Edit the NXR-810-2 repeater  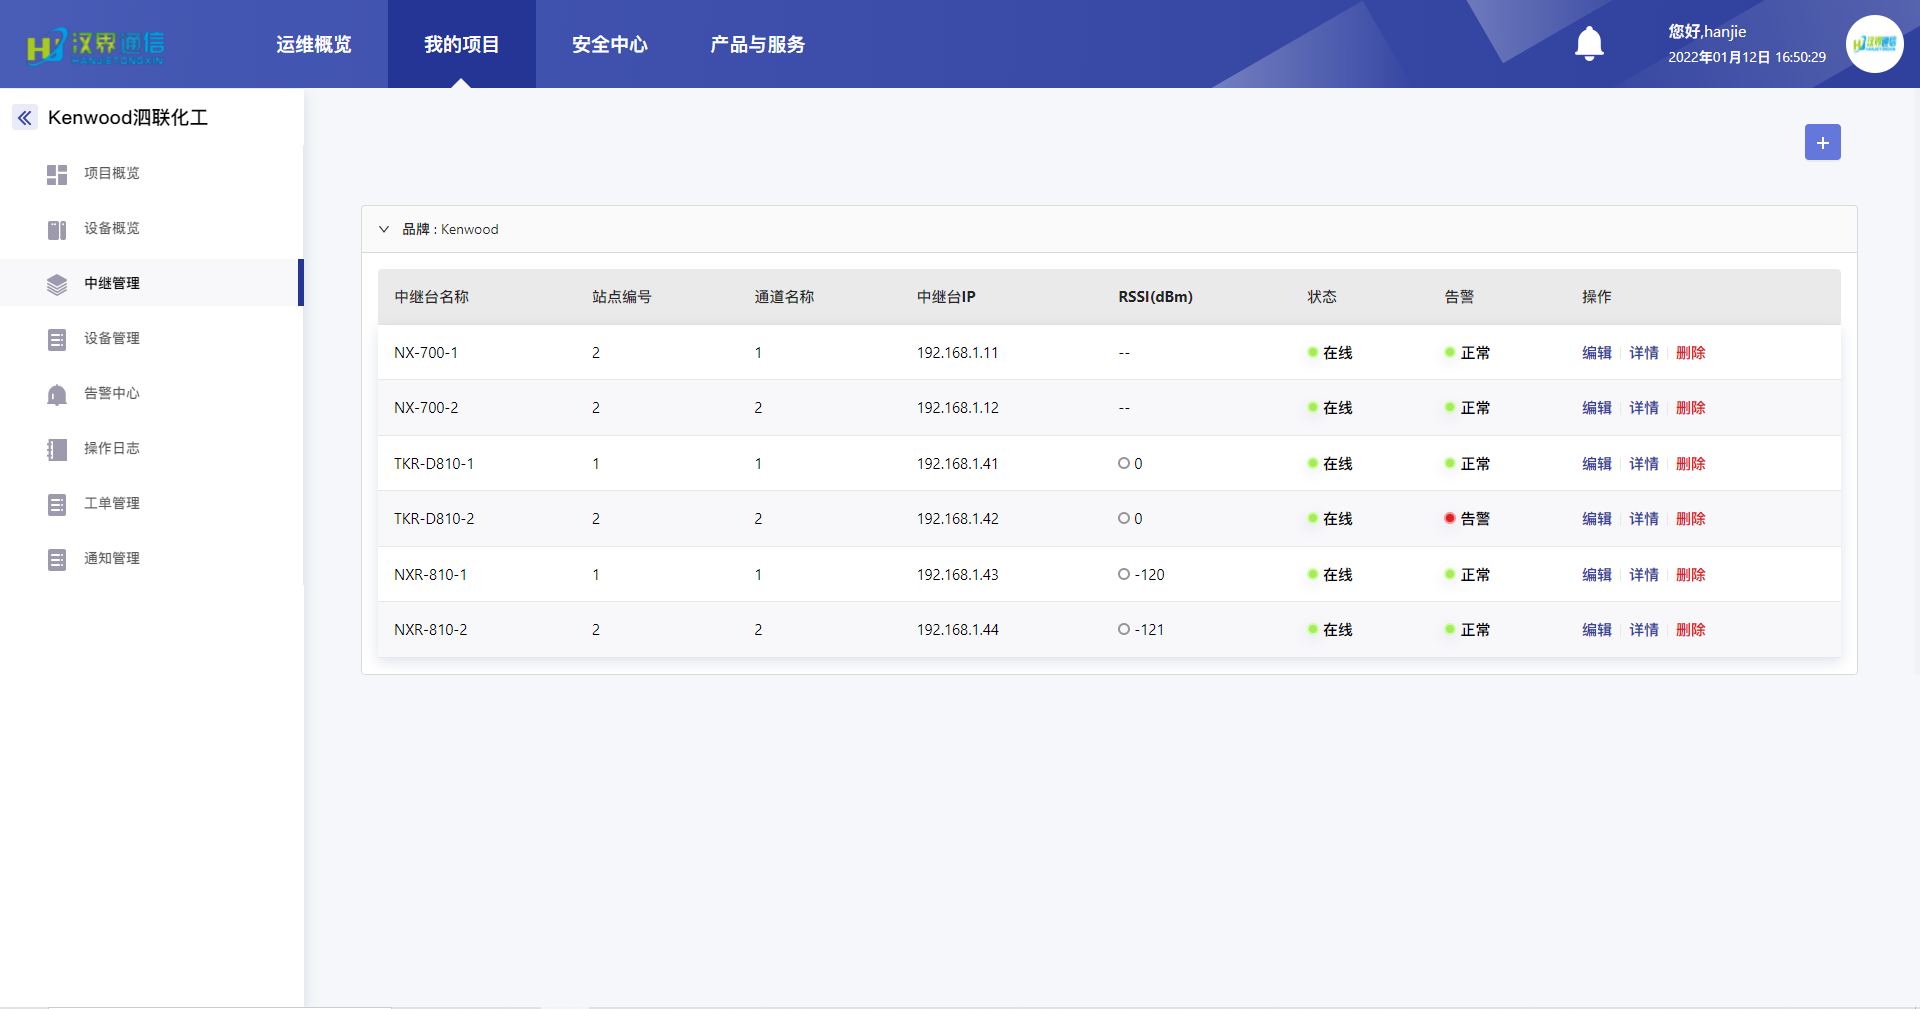point(1597,630)
